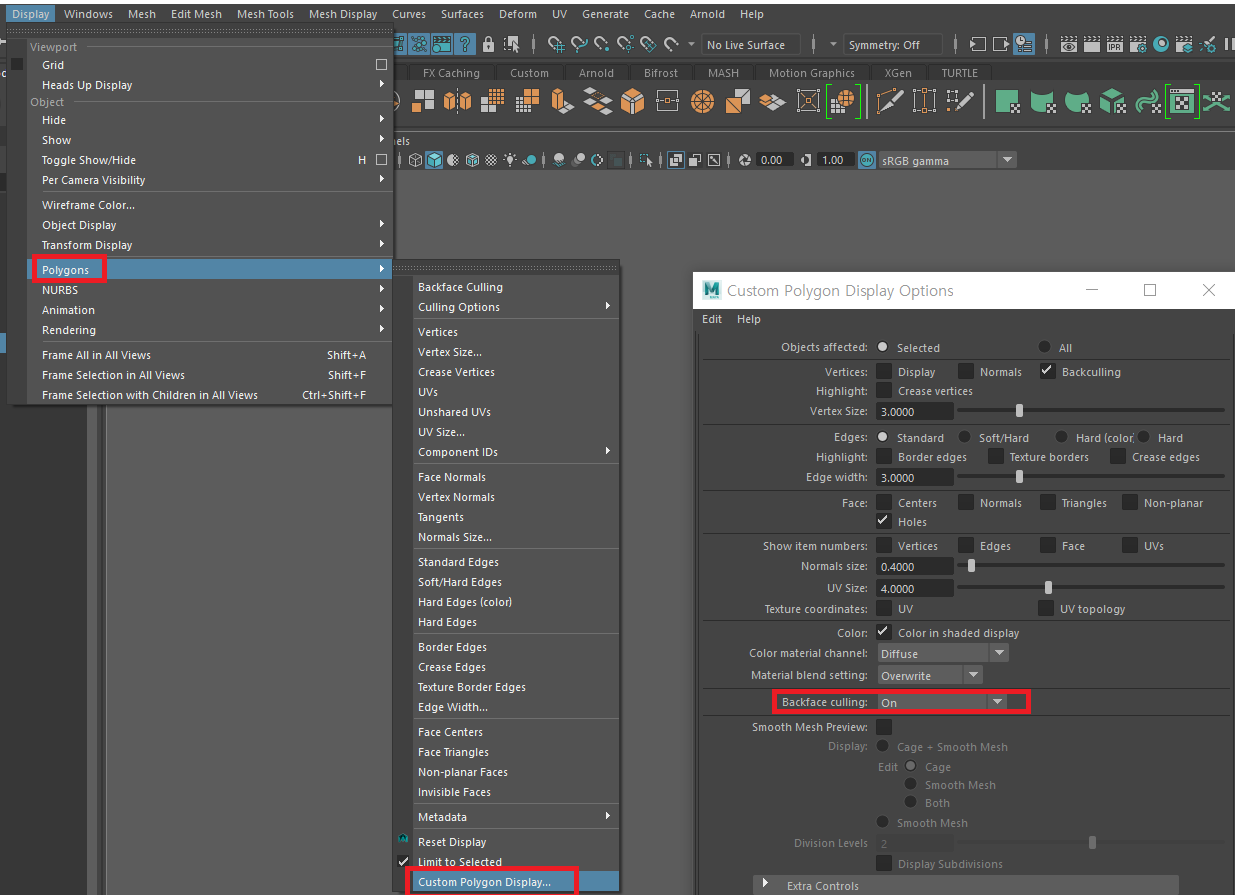Screen dimensions: 1235x895
Task: Apply Automatic UV mapping from shelf
Action: tap(1112, 101)
